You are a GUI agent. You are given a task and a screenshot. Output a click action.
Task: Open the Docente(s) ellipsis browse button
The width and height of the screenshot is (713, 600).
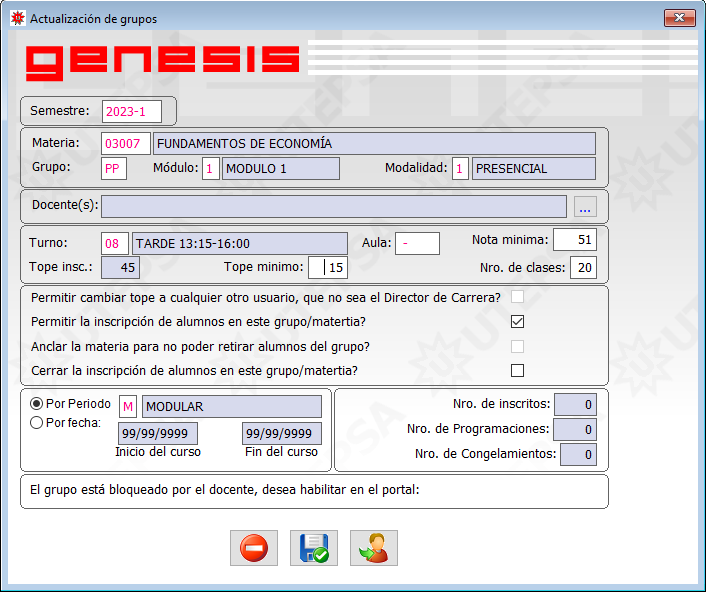click(585, 207)
